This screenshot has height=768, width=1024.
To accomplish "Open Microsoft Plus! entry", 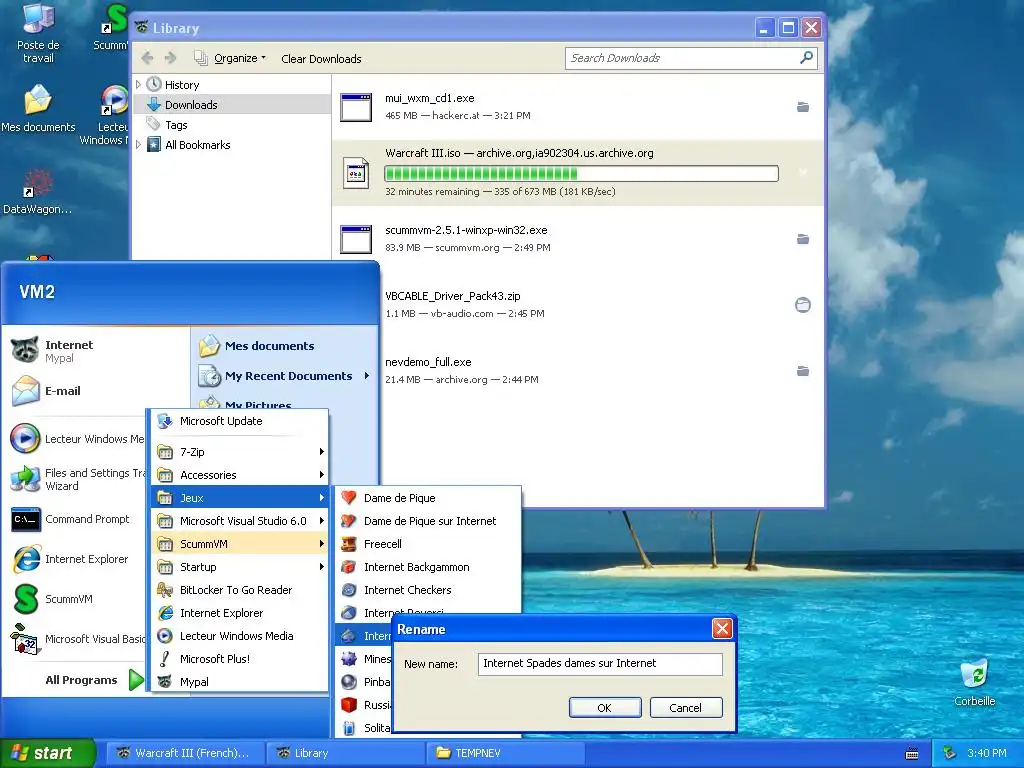I will [239, 659].
